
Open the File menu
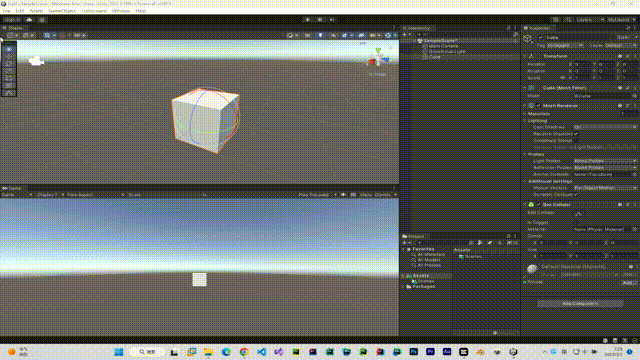pos(7,11)
